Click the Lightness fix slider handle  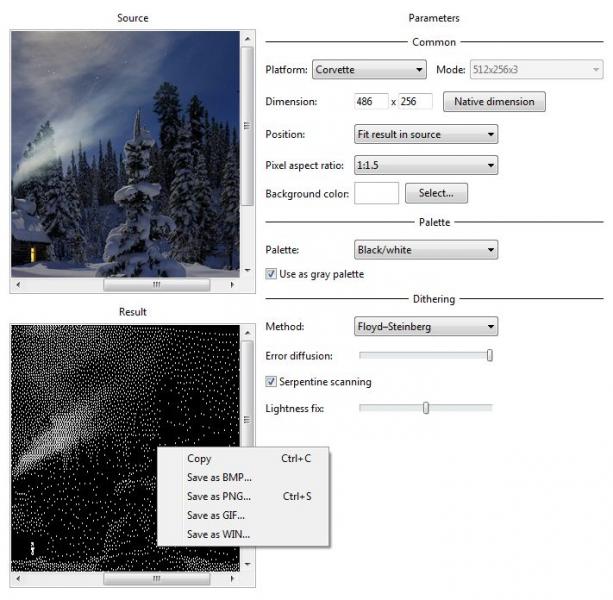426,408
